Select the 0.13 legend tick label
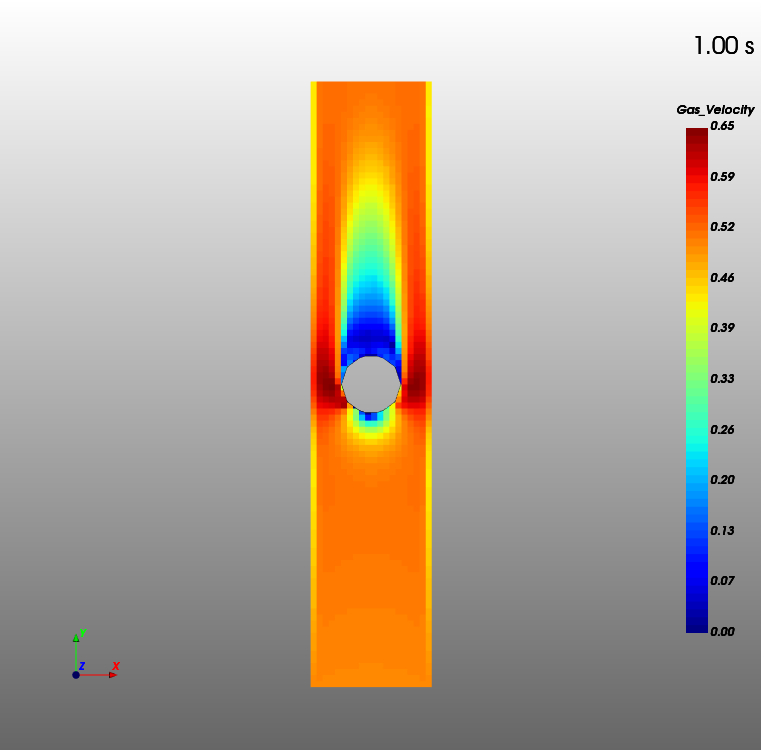Image resolution: width=761 pixels, height=750 pixels. click(722, 531)
